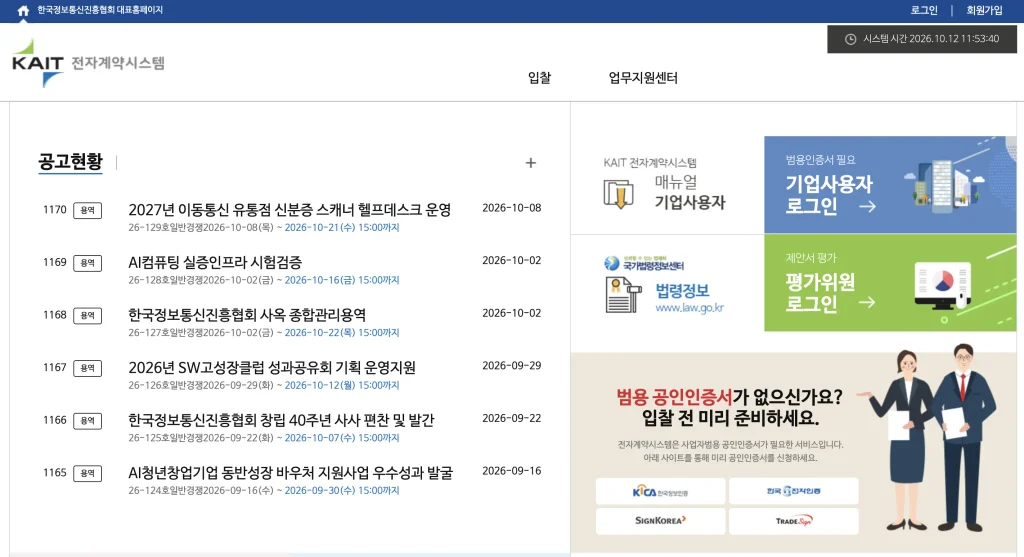Click notice number 1168
Viewport: 1024px width, 557px height.
(55, 315)
